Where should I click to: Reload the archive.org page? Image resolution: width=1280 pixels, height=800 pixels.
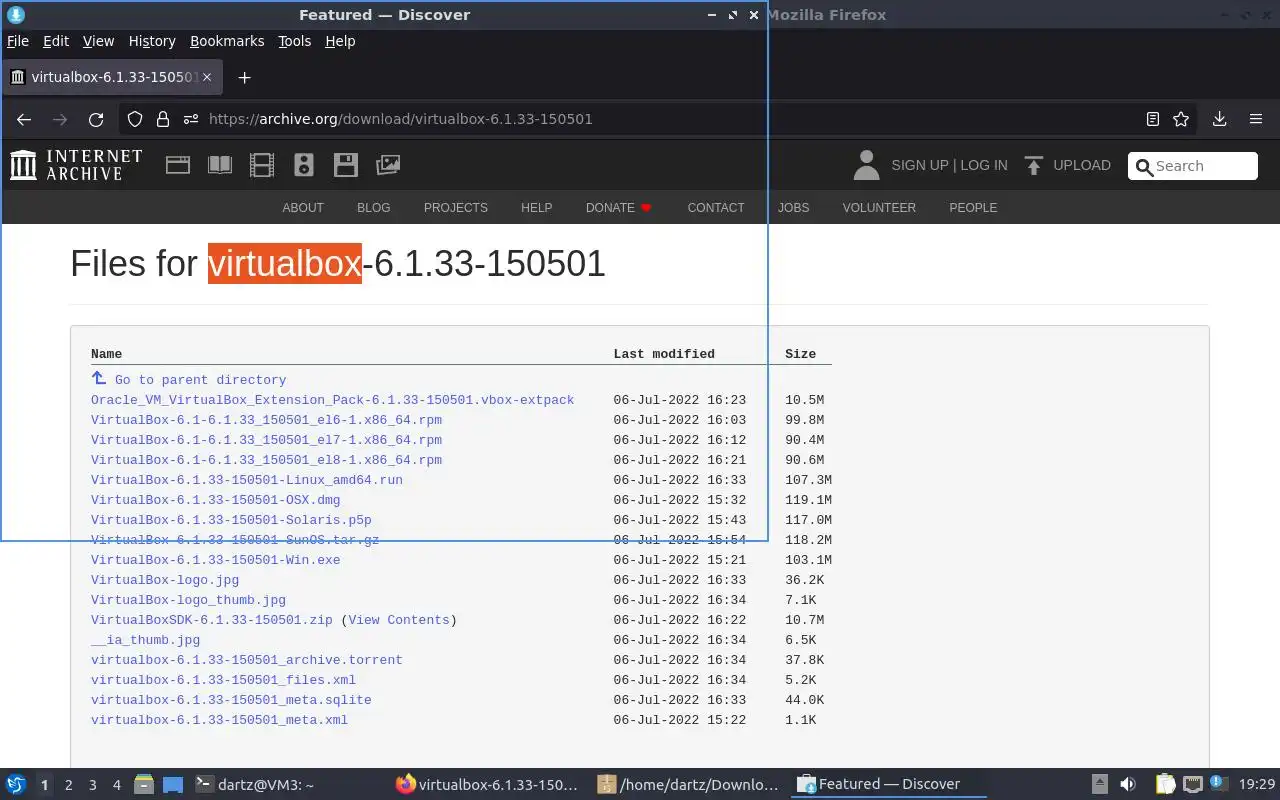coord(96,119)
